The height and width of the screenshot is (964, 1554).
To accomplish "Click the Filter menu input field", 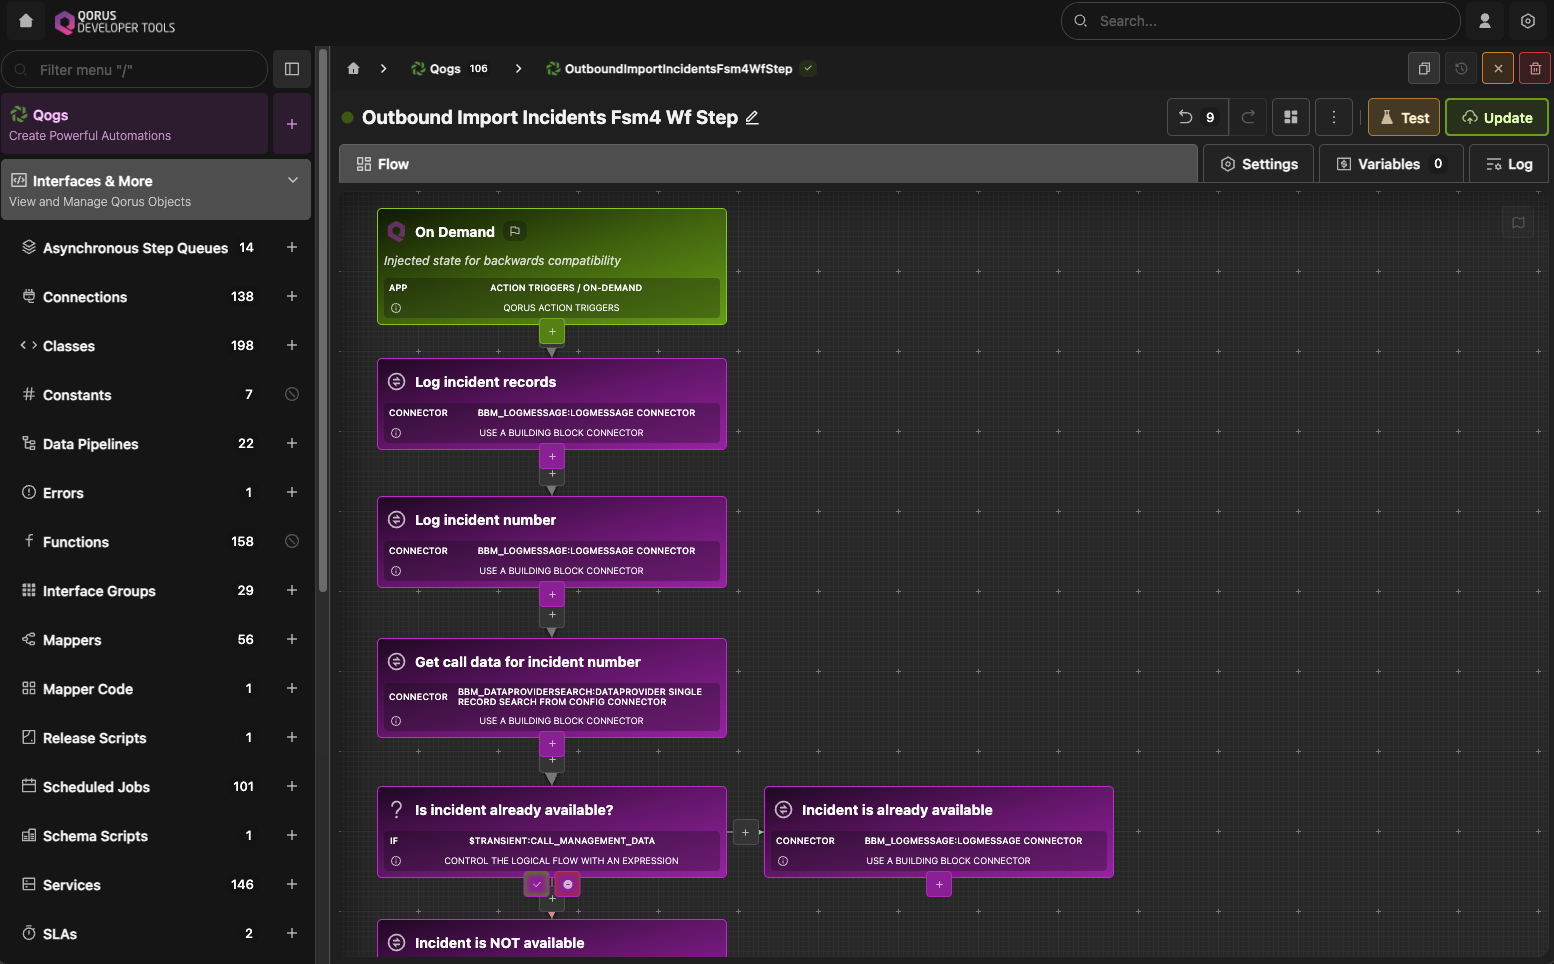I will pos(140,70).
